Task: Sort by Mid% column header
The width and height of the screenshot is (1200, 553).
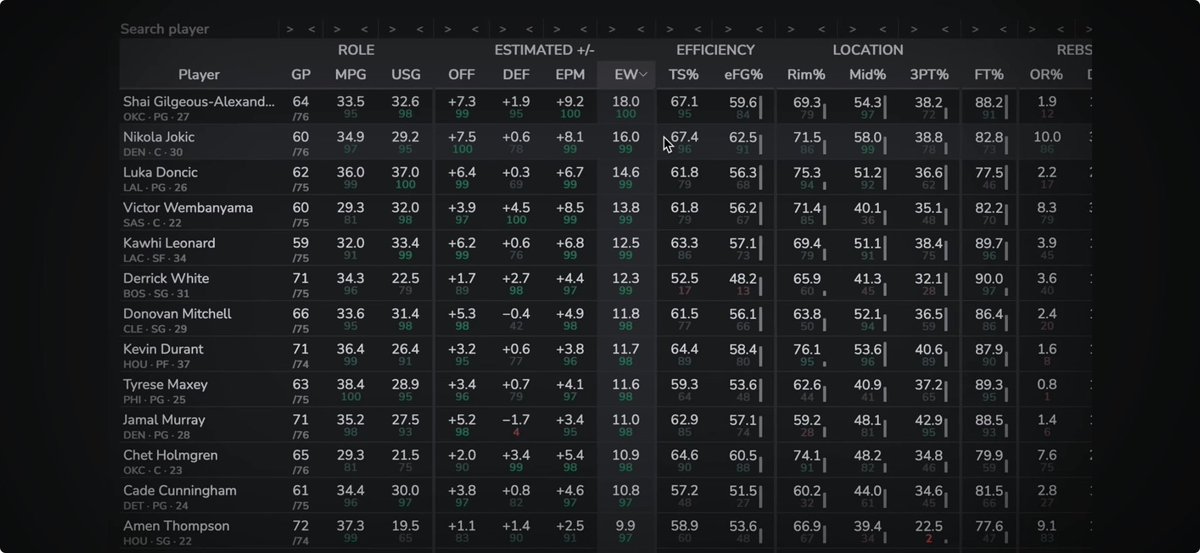Action: [867, 75]
